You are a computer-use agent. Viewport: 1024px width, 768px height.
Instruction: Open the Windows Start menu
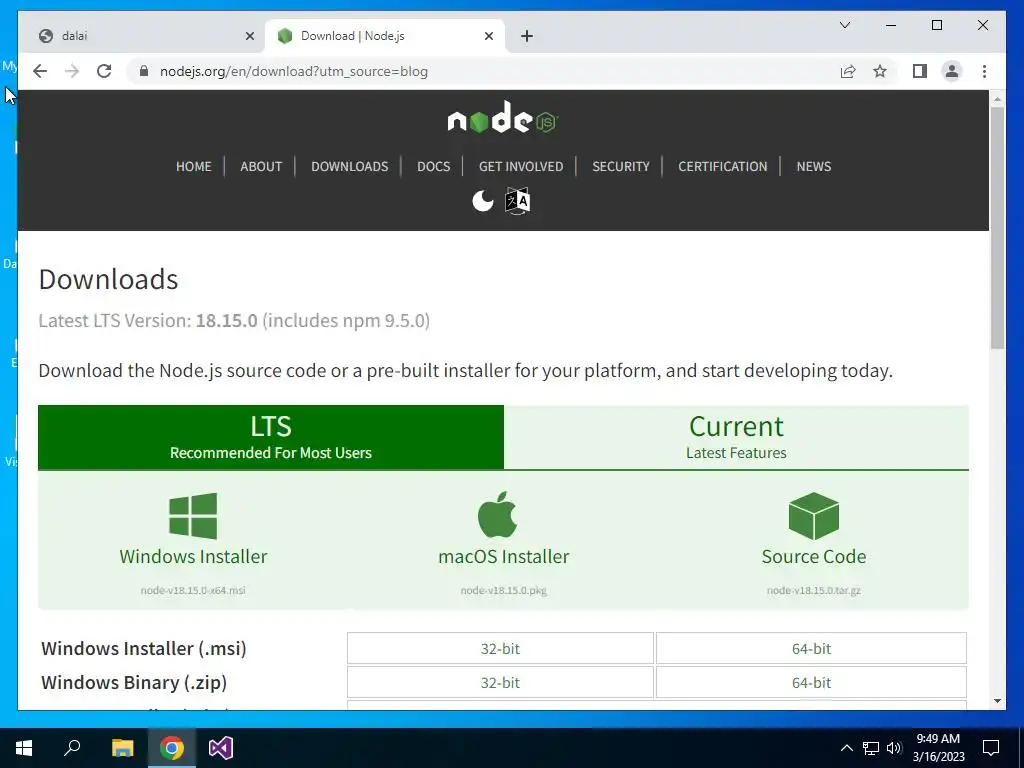point(24,748)
